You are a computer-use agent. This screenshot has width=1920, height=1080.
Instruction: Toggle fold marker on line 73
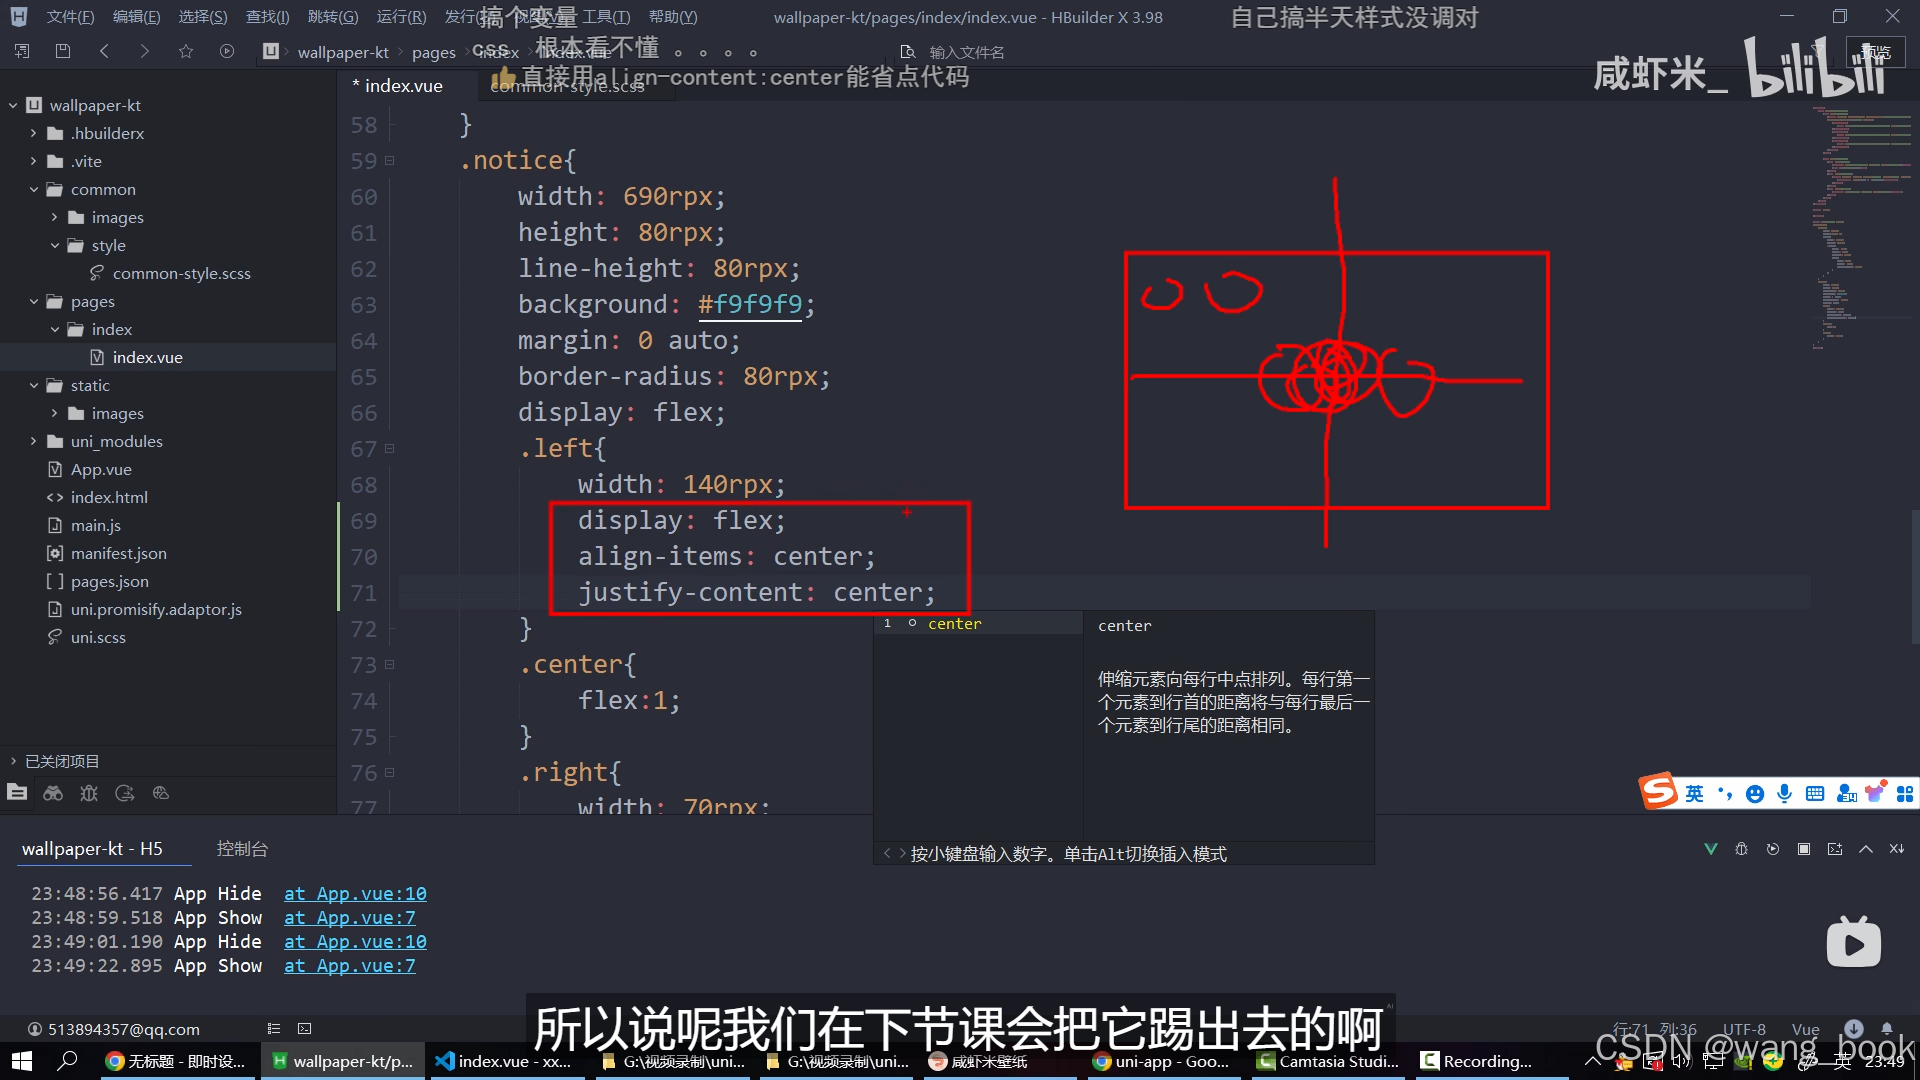click(x=390, y=664)
